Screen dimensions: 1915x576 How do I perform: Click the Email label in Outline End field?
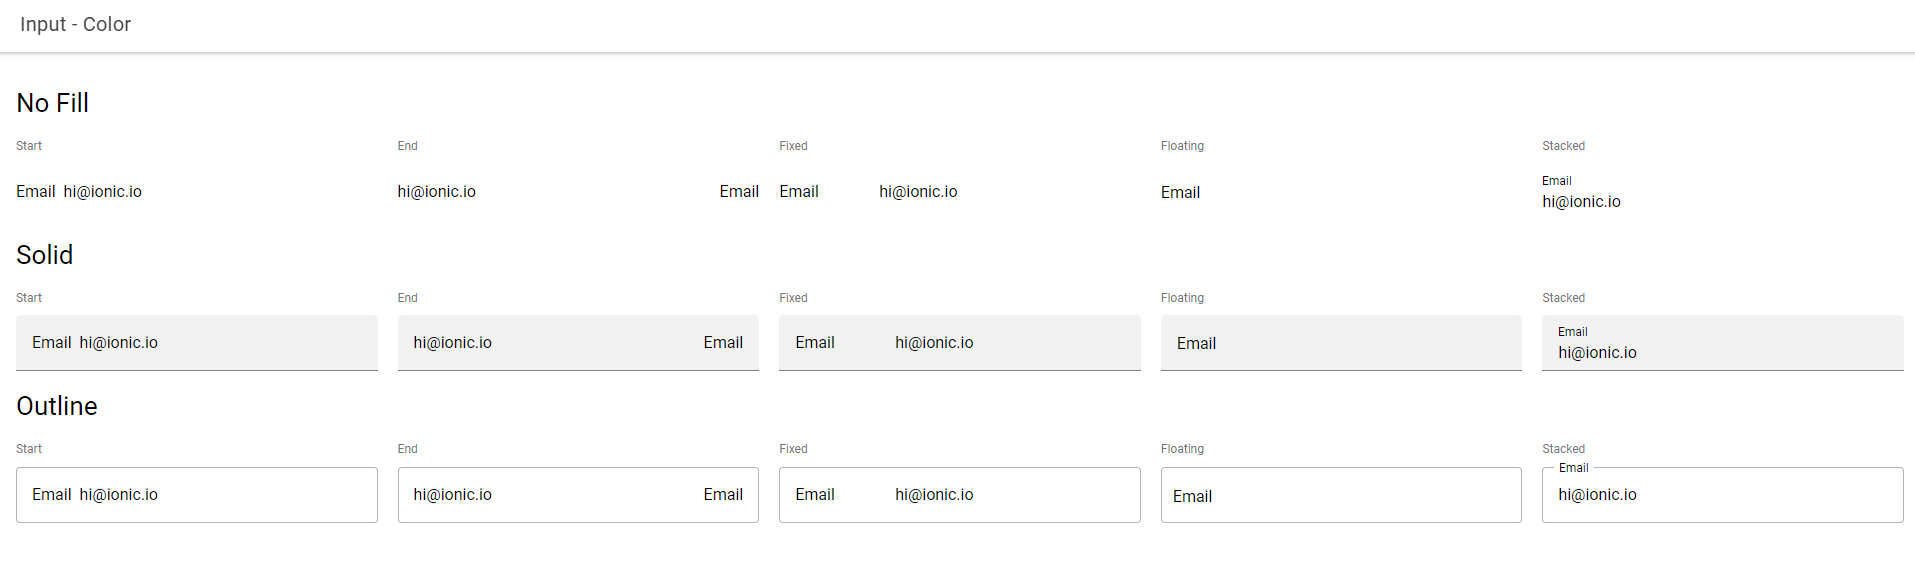(x=723, y=494)
